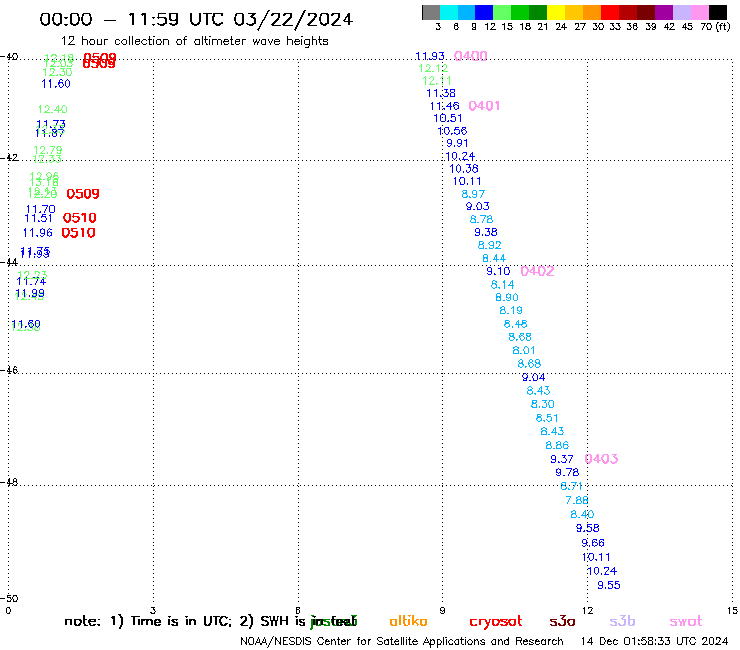Viewport: 740px width, 650px height.
Task: Click the 'cryosat' satellite legend label
Action: click(496, 622)
